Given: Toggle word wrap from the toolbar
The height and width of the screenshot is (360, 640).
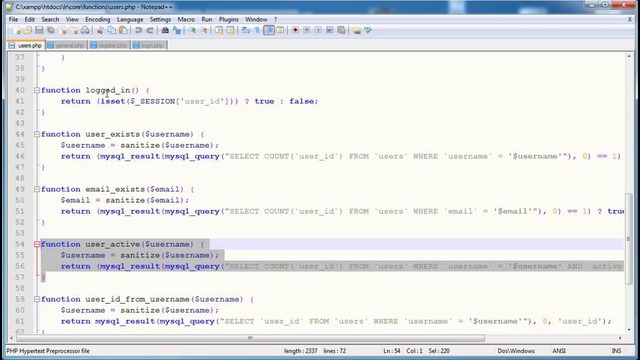Looking at the screenshot, I should click(x=246, y=31).
